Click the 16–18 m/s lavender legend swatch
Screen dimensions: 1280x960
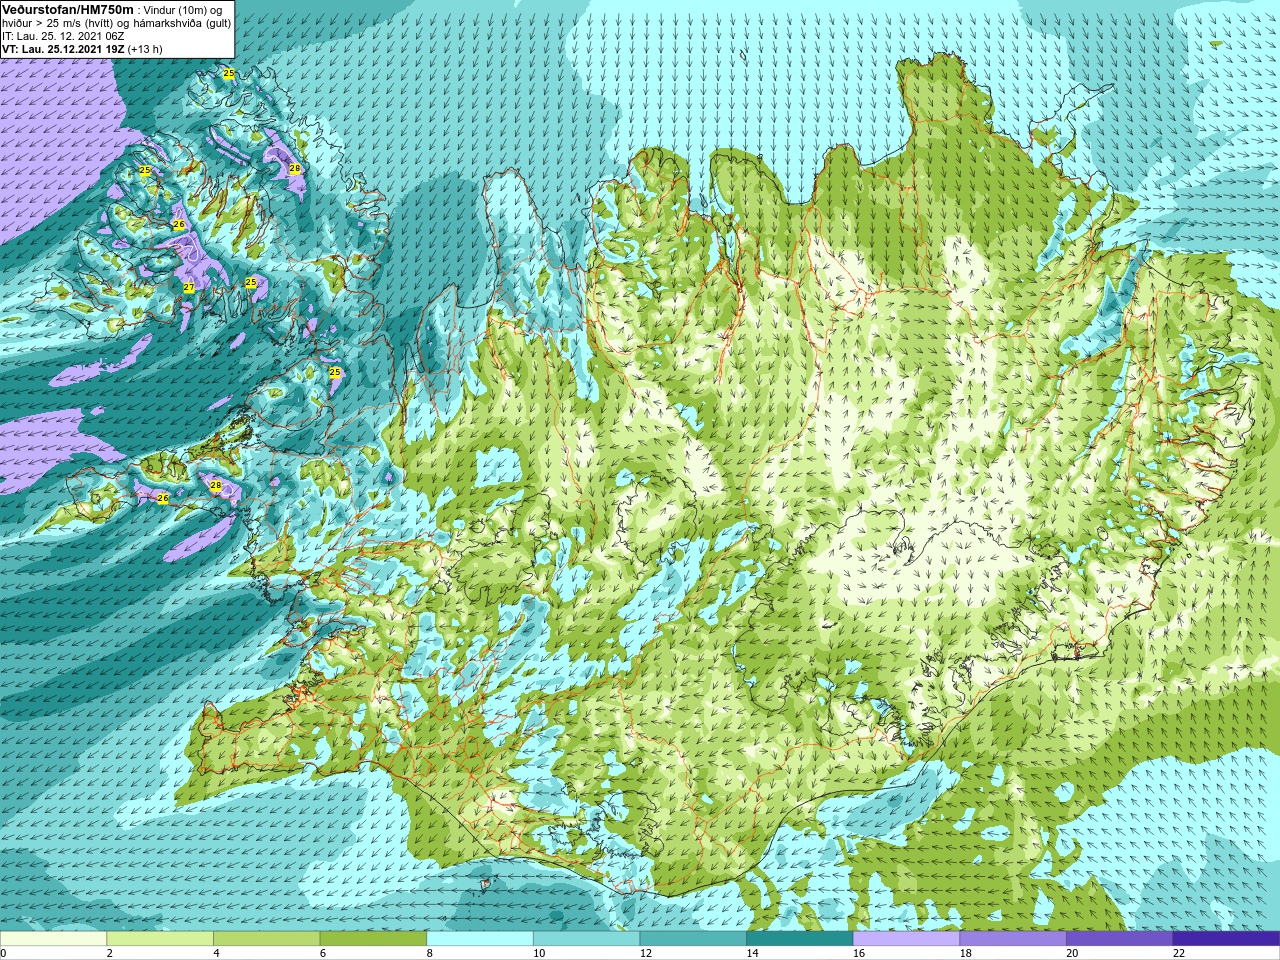point(906,939)
